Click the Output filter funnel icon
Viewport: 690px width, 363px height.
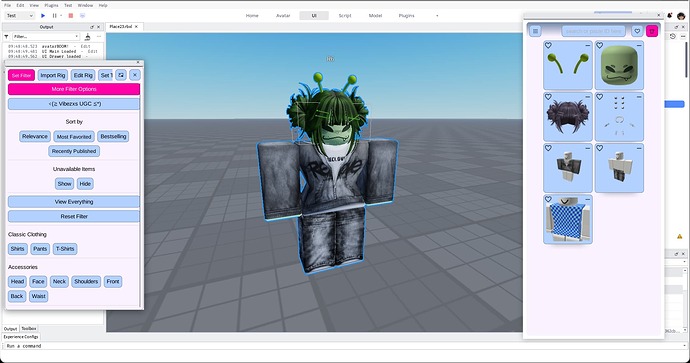[7, 37]
